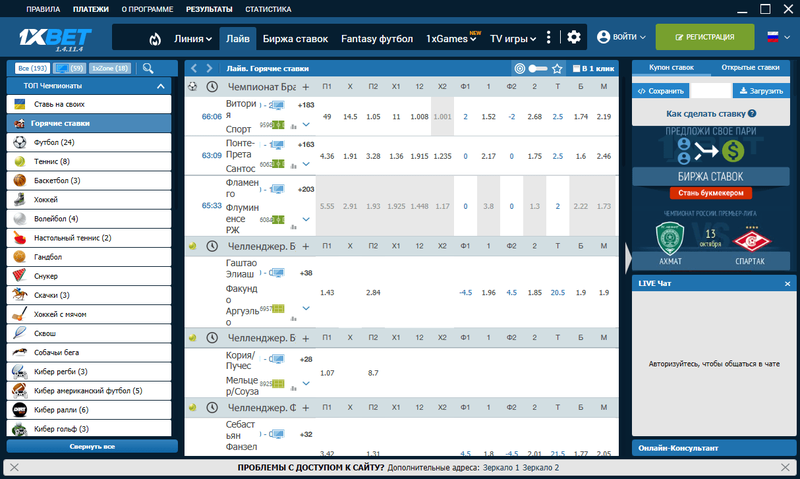Click the 1XBET logo
The image size is (800, 479).
pos(55,39)
